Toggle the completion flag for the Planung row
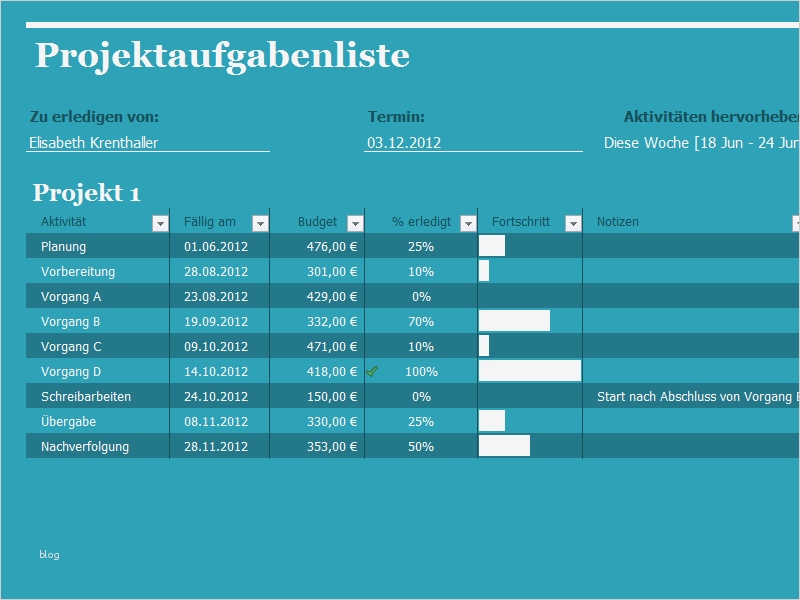This screenshot has height=600, width=800. point(371,246)
